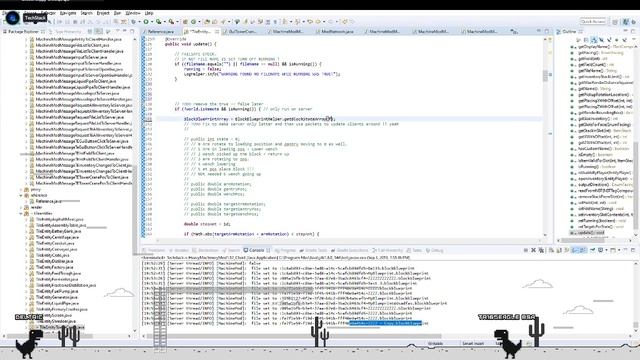Open the Gradle Tasks tab
This screenshot has width=640, height=360.
pos(314,250)
